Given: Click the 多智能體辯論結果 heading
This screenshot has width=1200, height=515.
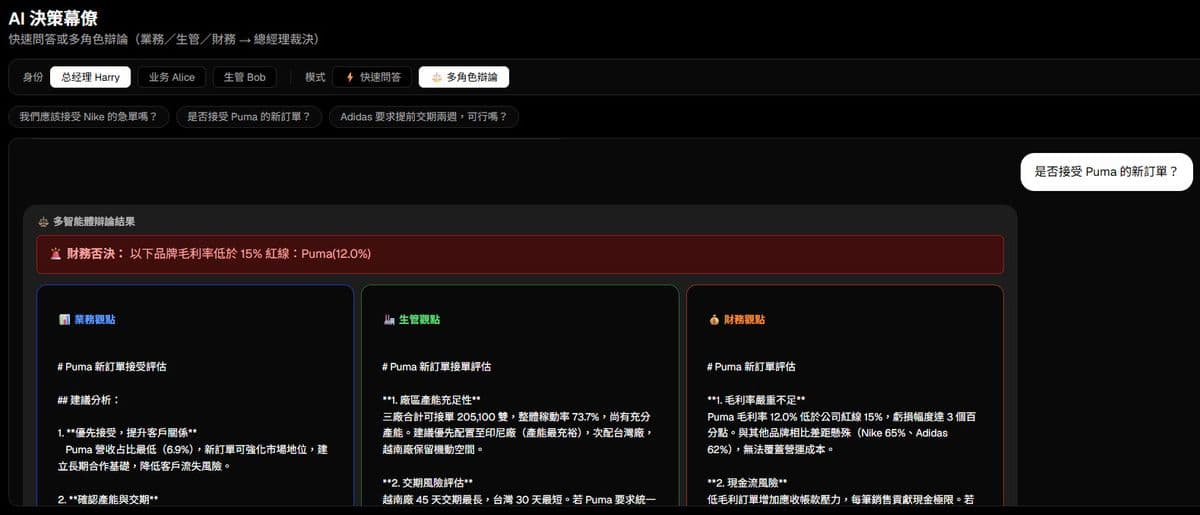Looking at the screenshot, I should pos(94,221).
